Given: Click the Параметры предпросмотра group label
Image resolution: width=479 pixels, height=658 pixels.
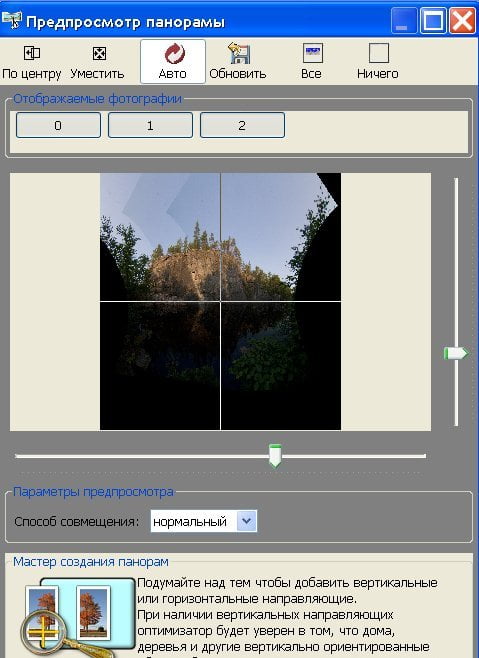Looking at the screenshot, I should pyautogui.click(x=93, y=492).
